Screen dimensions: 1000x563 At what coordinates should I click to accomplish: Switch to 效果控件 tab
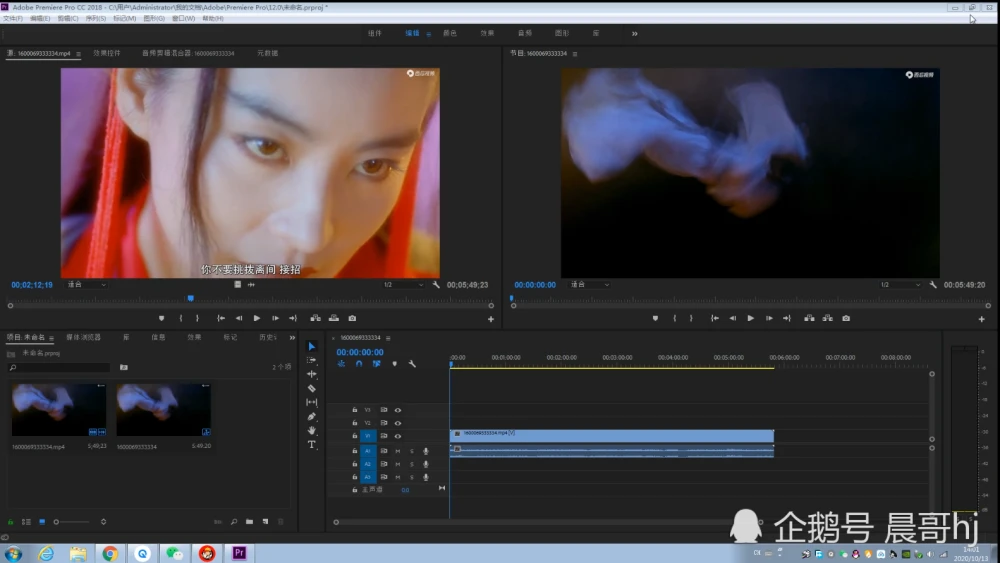107,54
